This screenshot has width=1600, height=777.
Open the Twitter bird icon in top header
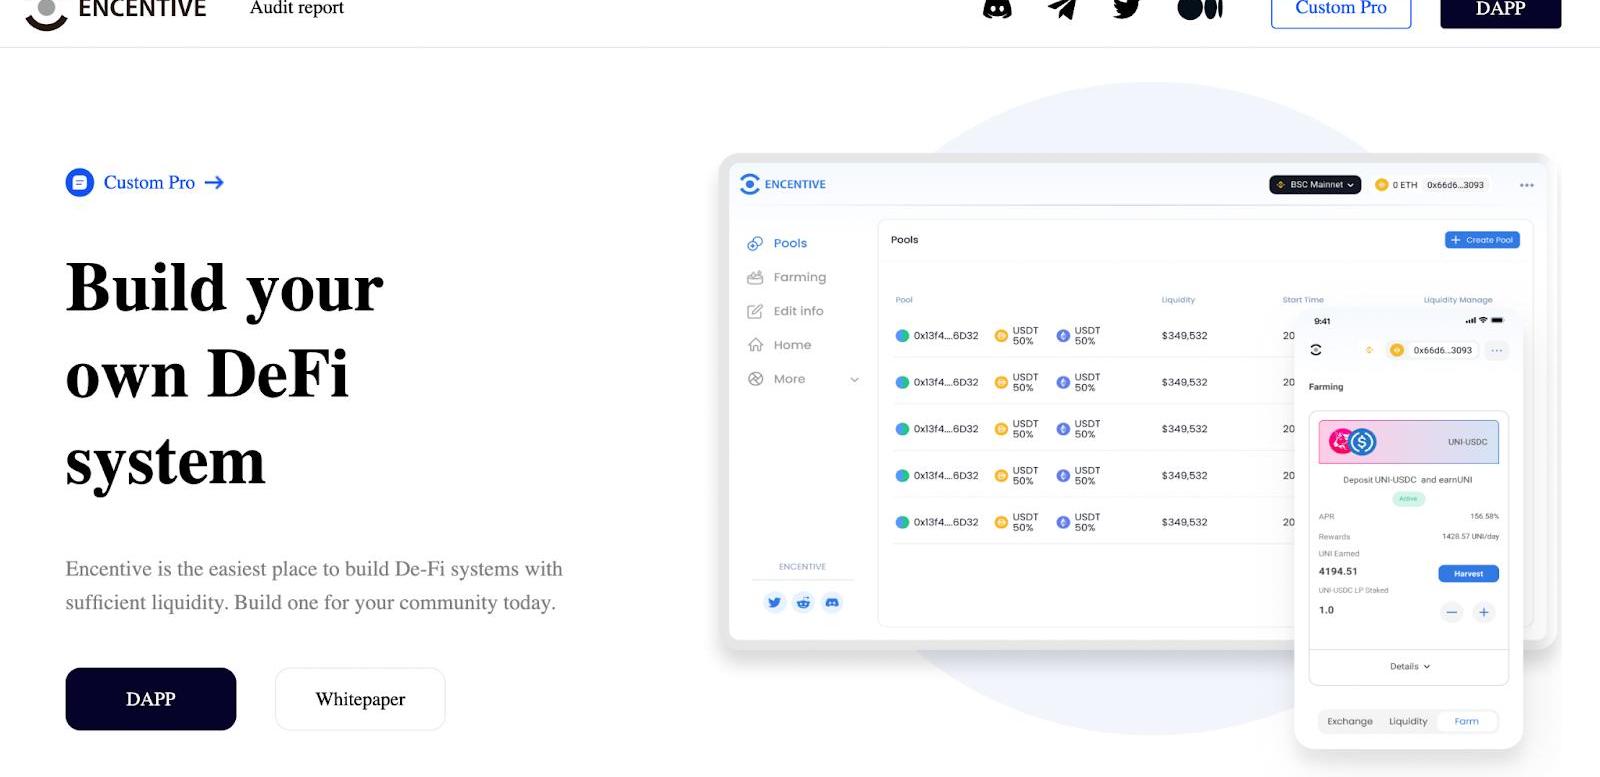[x=1127, y=8]
